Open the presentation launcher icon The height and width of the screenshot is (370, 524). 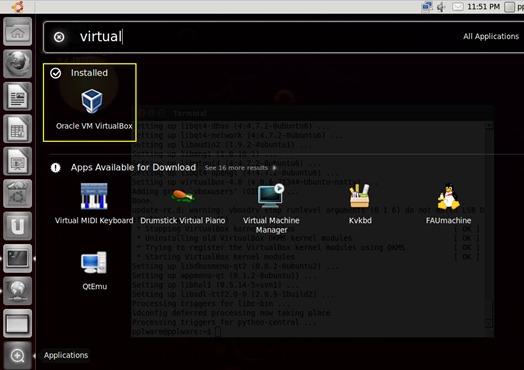click(x=17, y=161)
